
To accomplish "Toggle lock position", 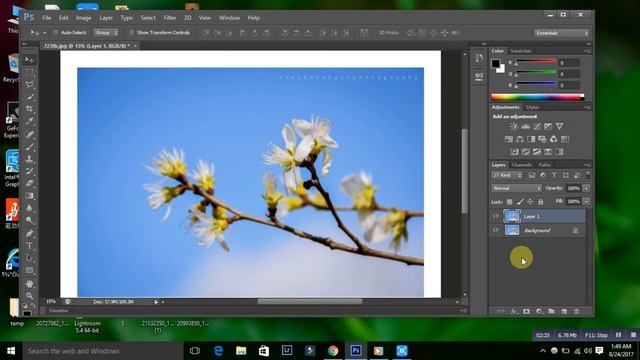I will (x=530, y=202).
